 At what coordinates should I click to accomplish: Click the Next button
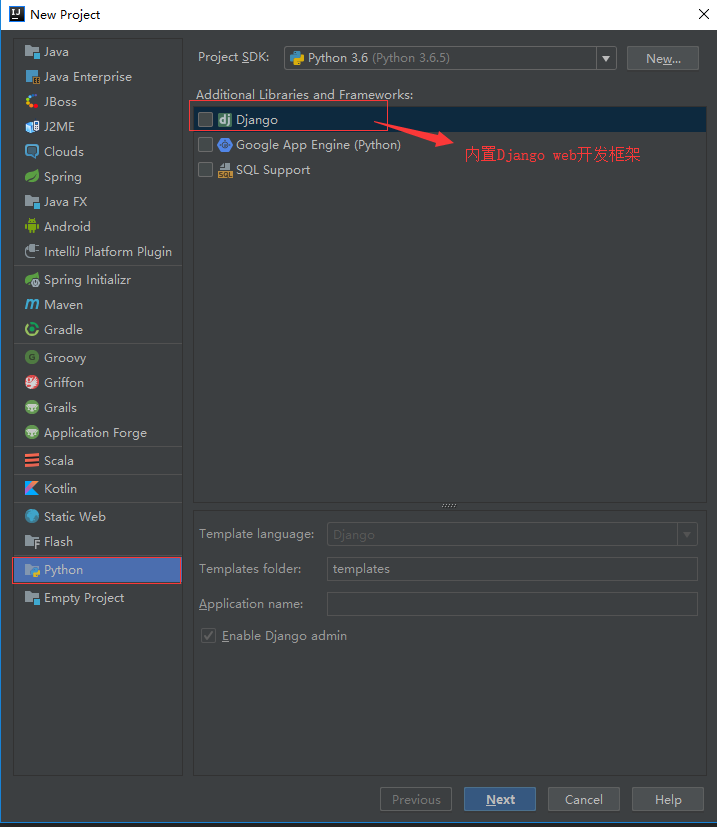(x=500, y=799)
